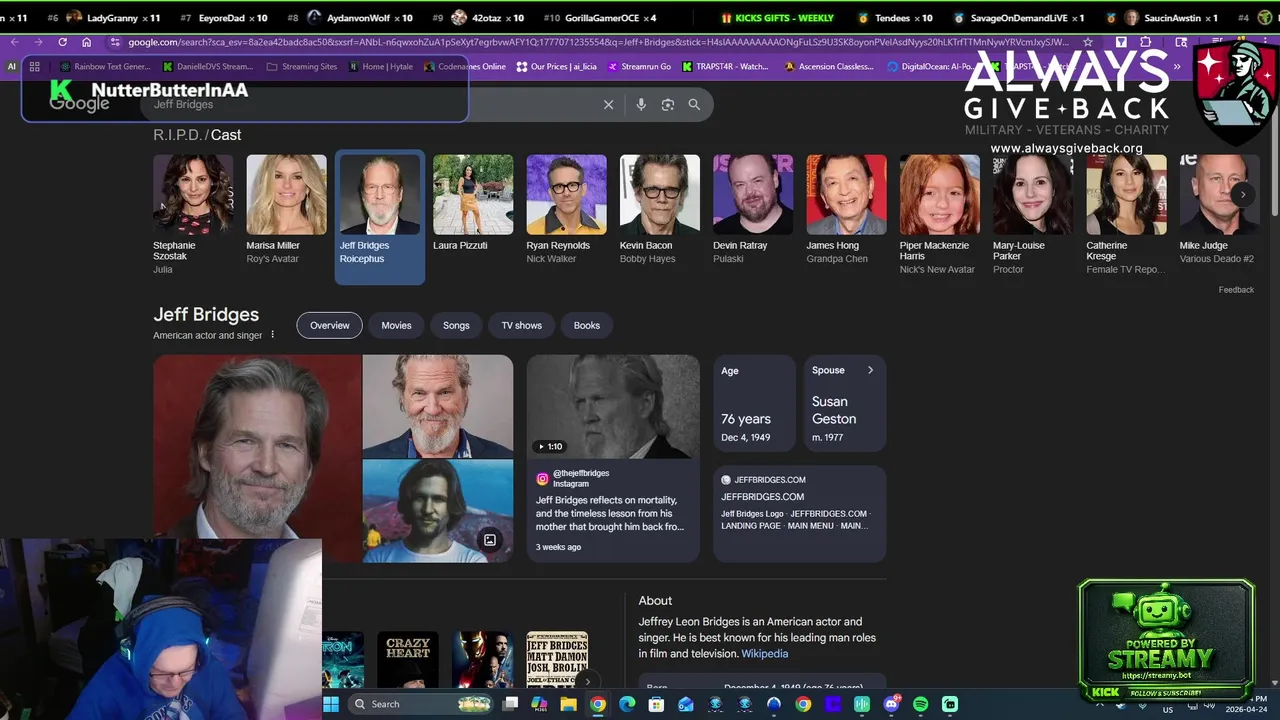Switch to the TV shows tab
Viewport: 1280px width, 720px height.
(x=521, y=325)
